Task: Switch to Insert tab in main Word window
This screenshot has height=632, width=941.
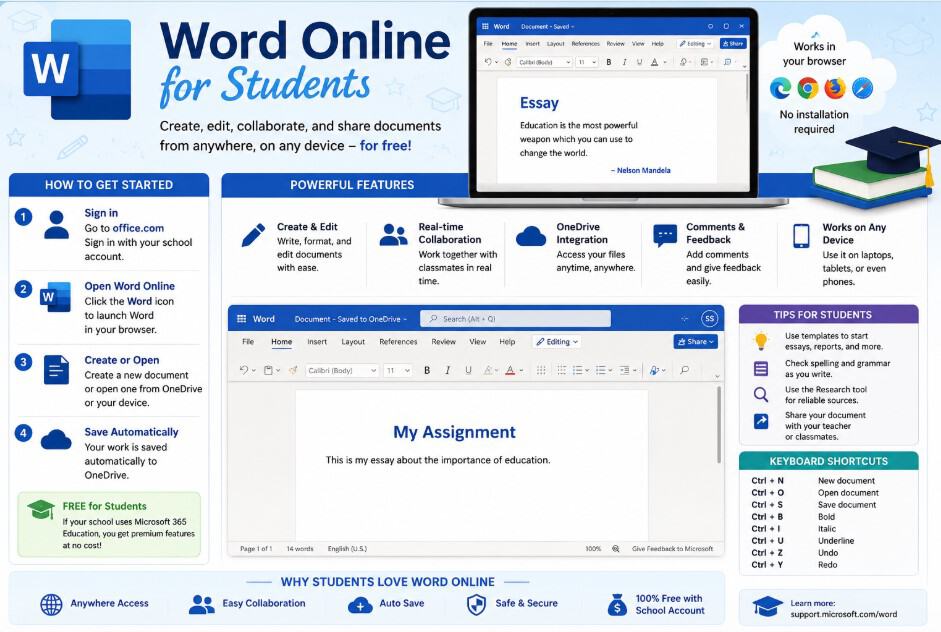Action: [x=317, y=342]
